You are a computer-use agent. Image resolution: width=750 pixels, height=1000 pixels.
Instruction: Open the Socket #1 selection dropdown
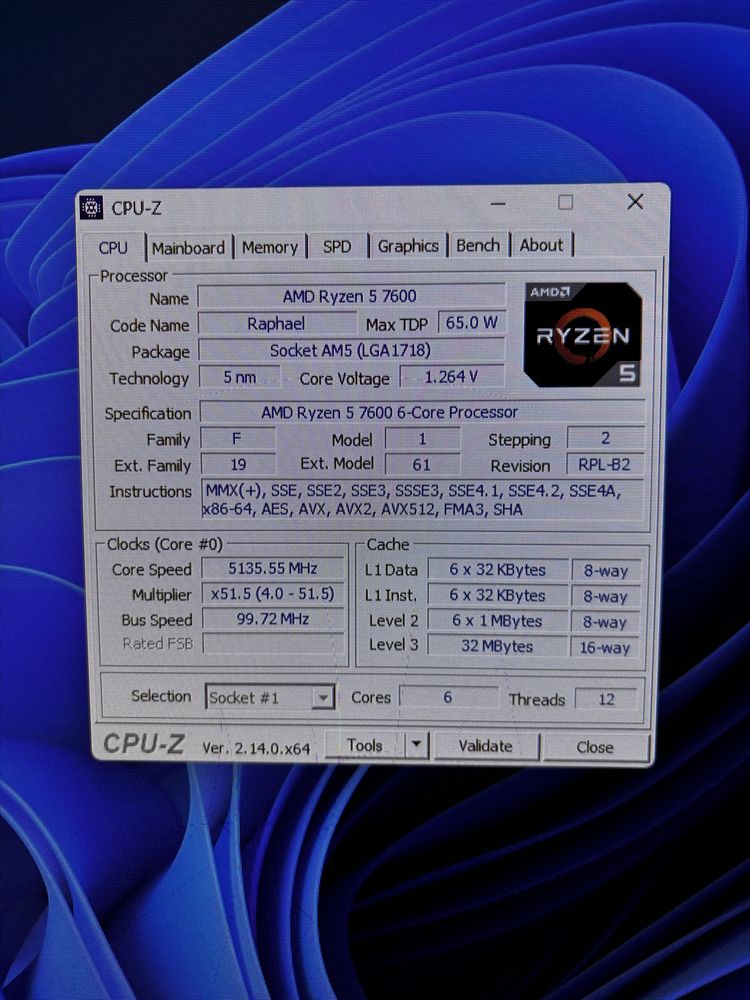coord(270,697)
